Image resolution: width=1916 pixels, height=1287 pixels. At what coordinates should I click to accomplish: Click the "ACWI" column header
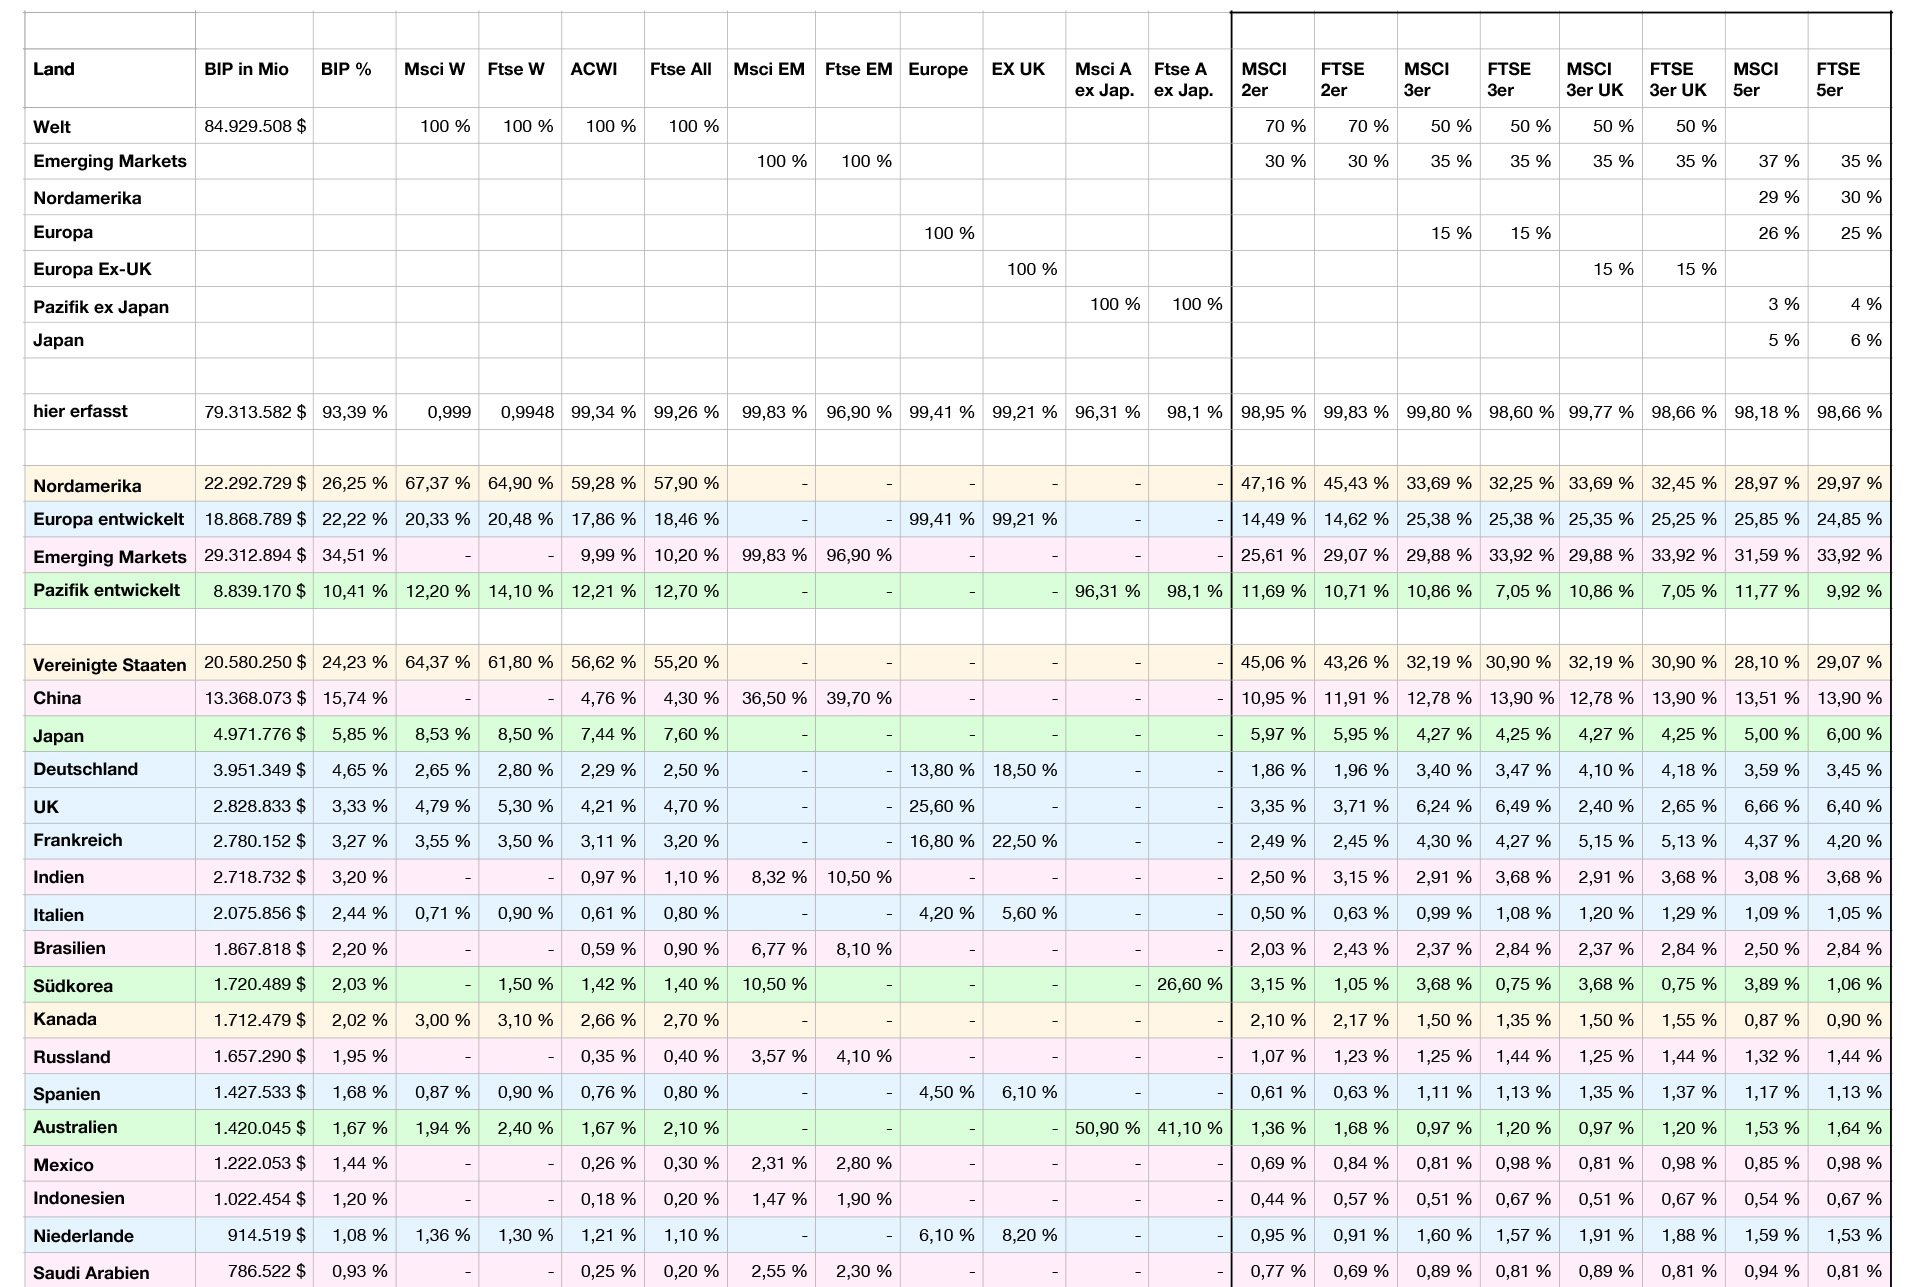[603, 78]
